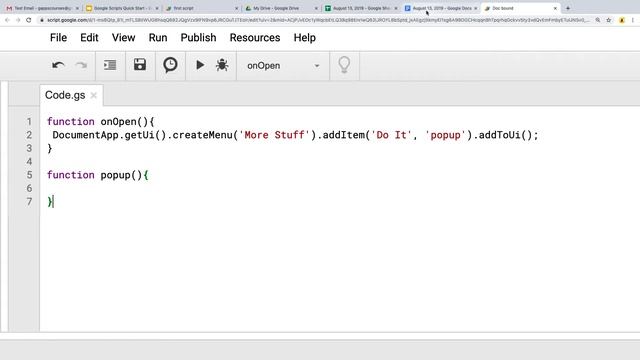Close the Doc bound browser tab
The image size is (640, 360).
555,8
